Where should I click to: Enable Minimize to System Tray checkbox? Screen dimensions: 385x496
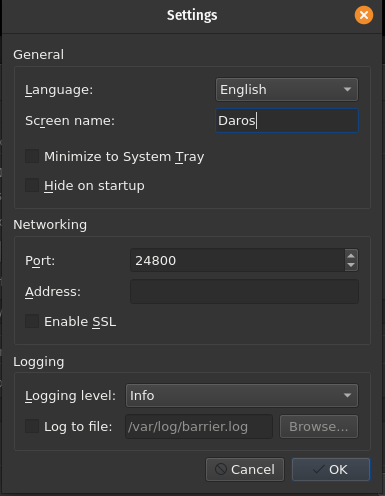click(32, 156)
